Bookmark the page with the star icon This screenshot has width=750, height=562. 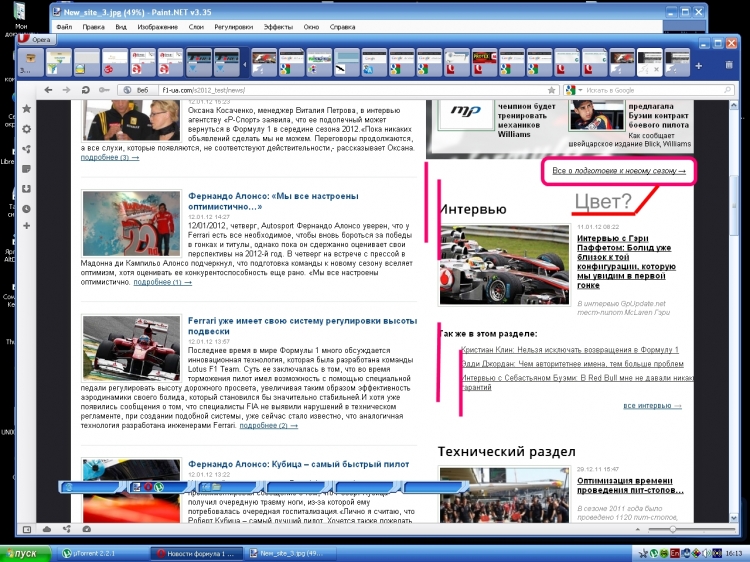coord(551,90)
